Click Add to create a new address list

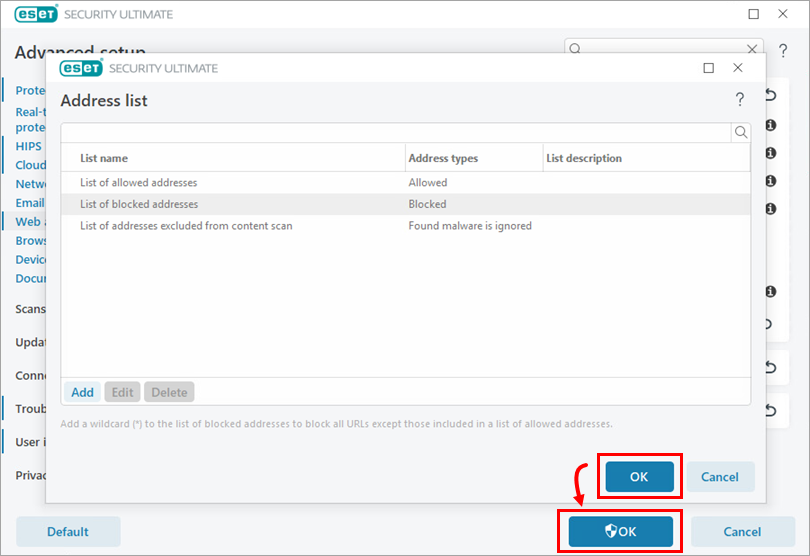[82, 392]
